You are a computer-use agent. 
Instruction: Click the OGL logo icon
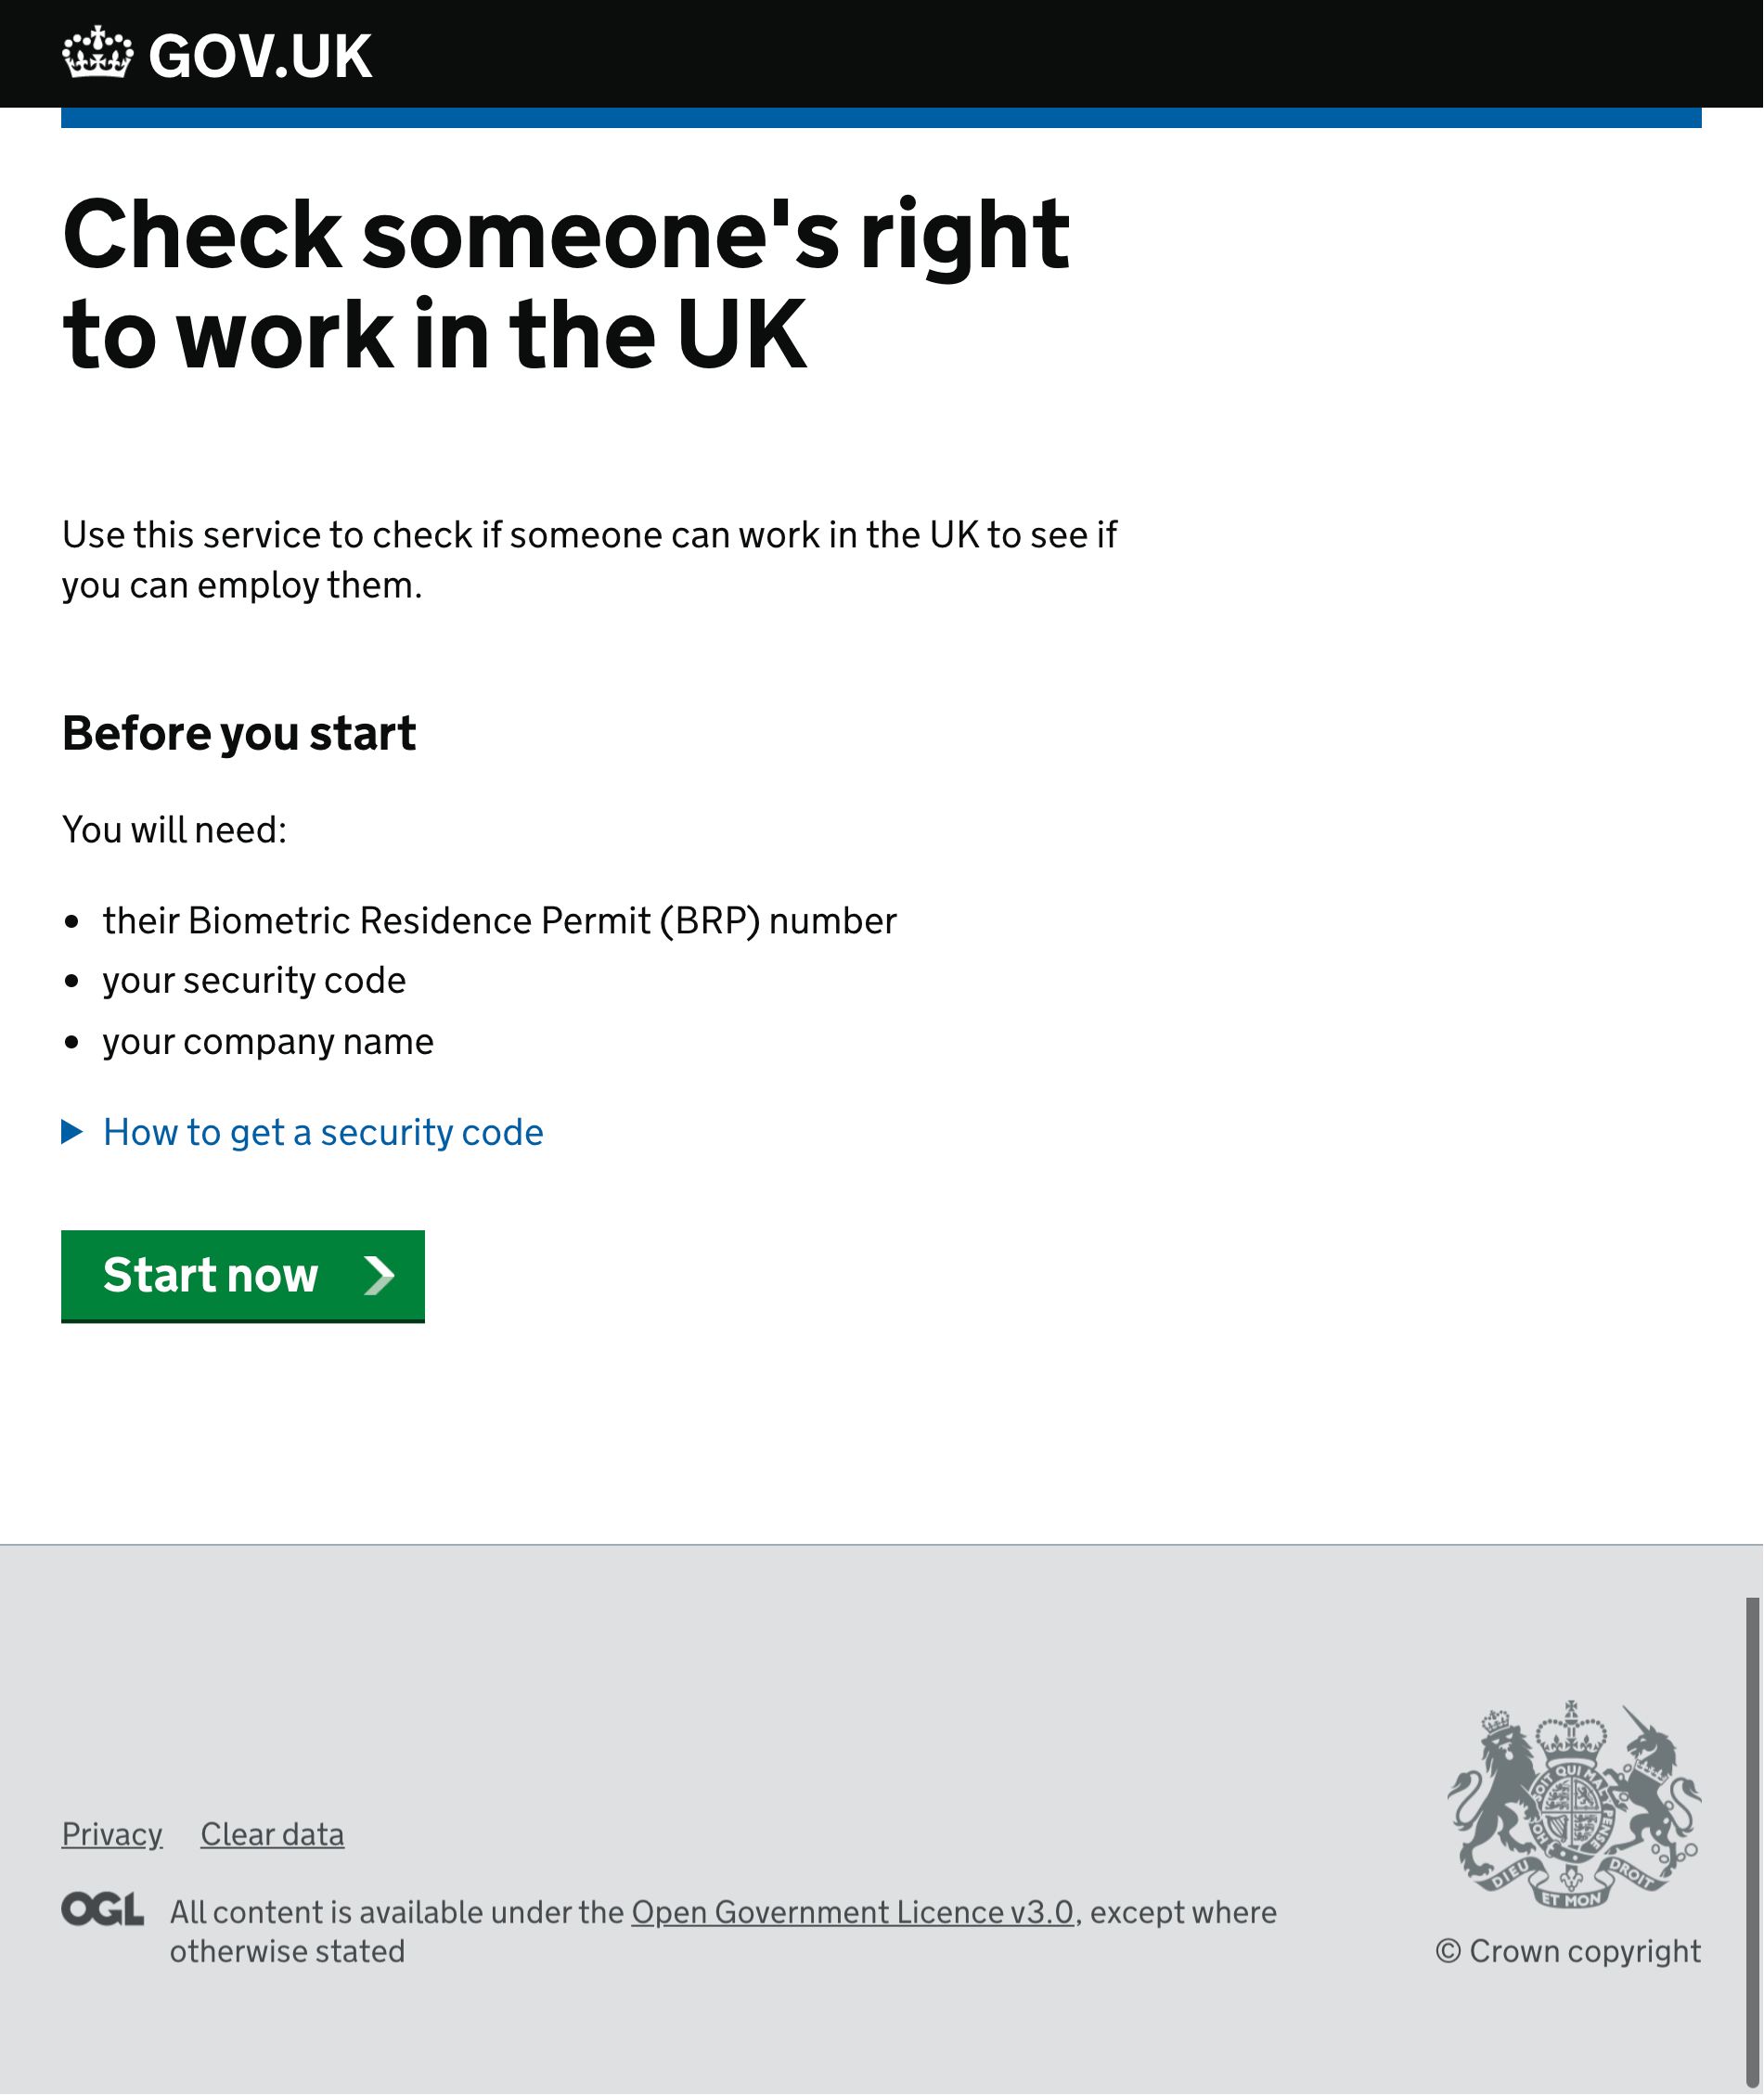click(x=102, y=1910)
